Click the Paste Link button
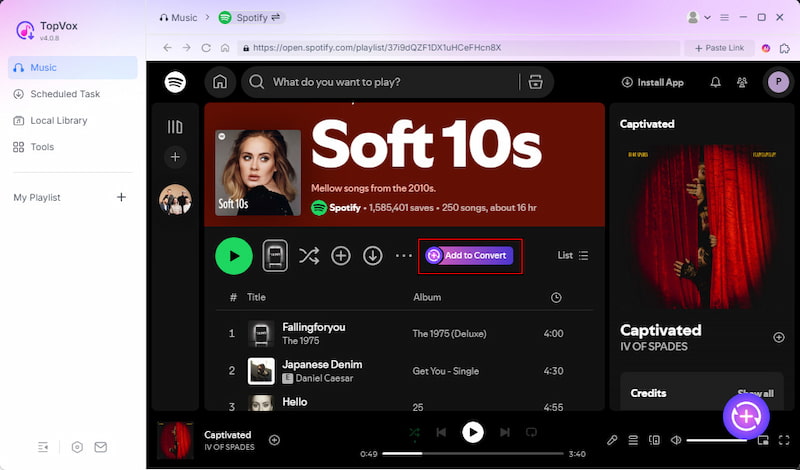Viewport: 800px width, 470px height. [x=719, y=47]
